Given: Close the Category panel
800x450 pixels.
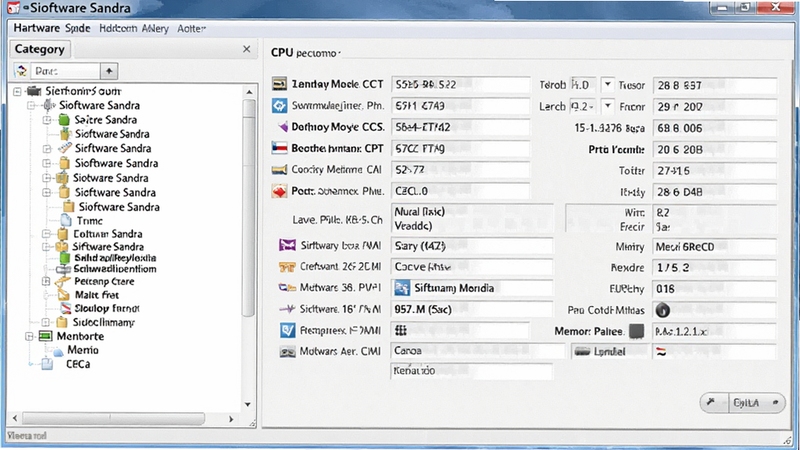Looking at the screenshot, I should [x=246, y=49].
